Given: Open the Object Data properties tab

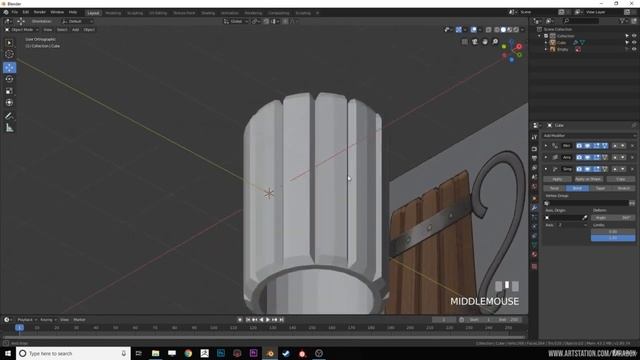Looking at the screenshot, I should pos(534,245).
